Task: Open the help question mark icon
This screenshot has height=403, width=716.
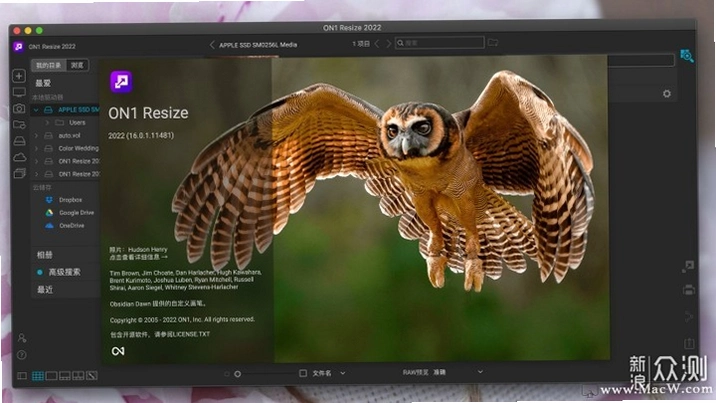Action: point(21,355)
